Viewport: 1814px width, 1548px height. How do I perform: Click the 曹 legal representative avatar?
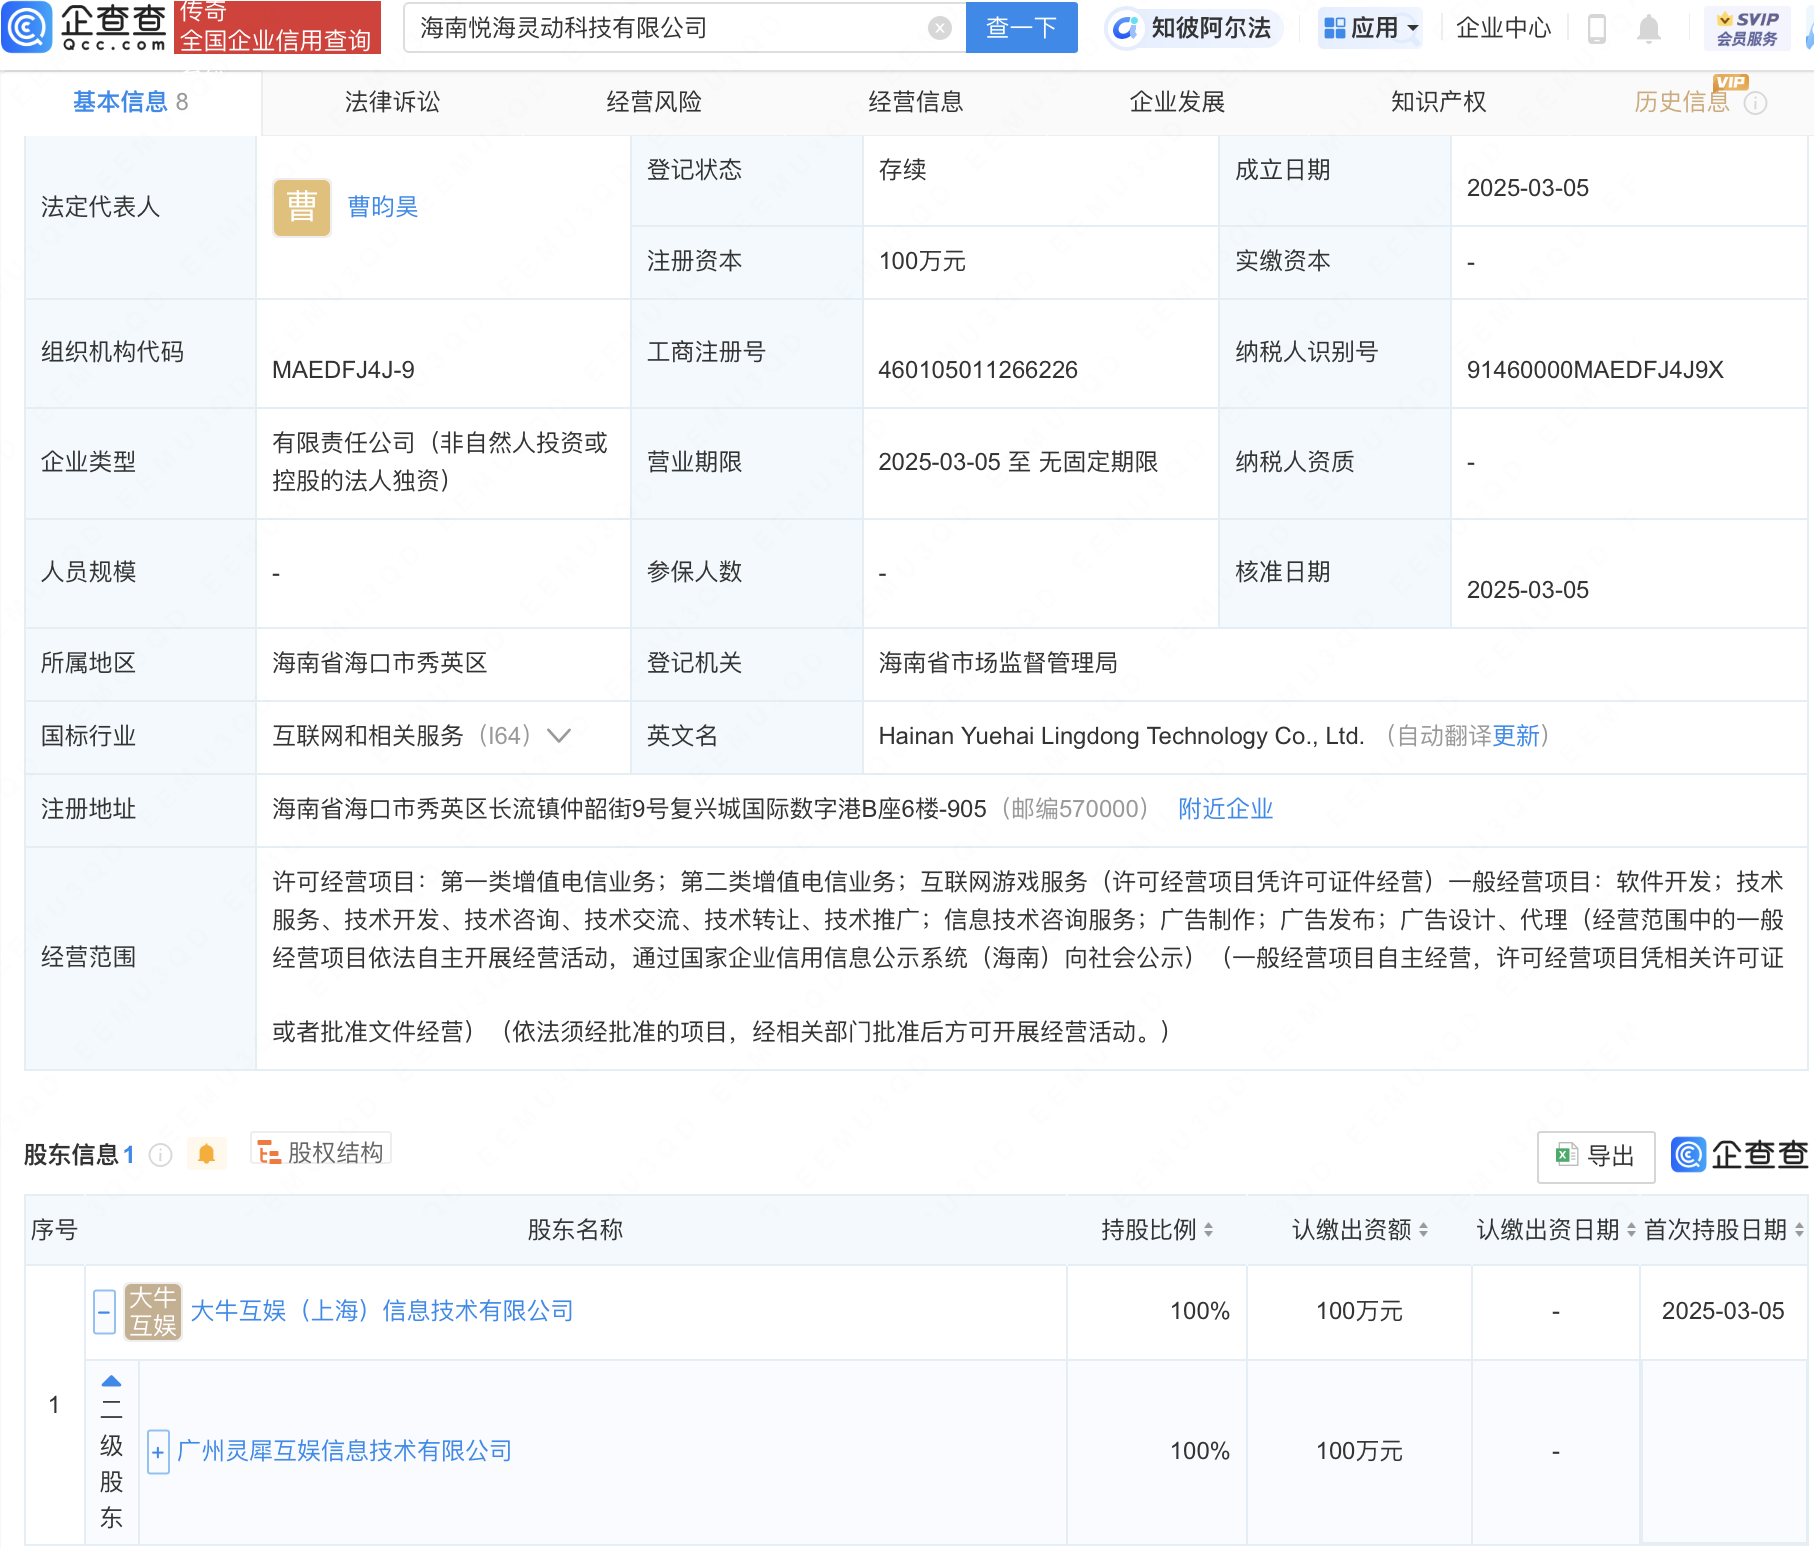coord(301,207)
